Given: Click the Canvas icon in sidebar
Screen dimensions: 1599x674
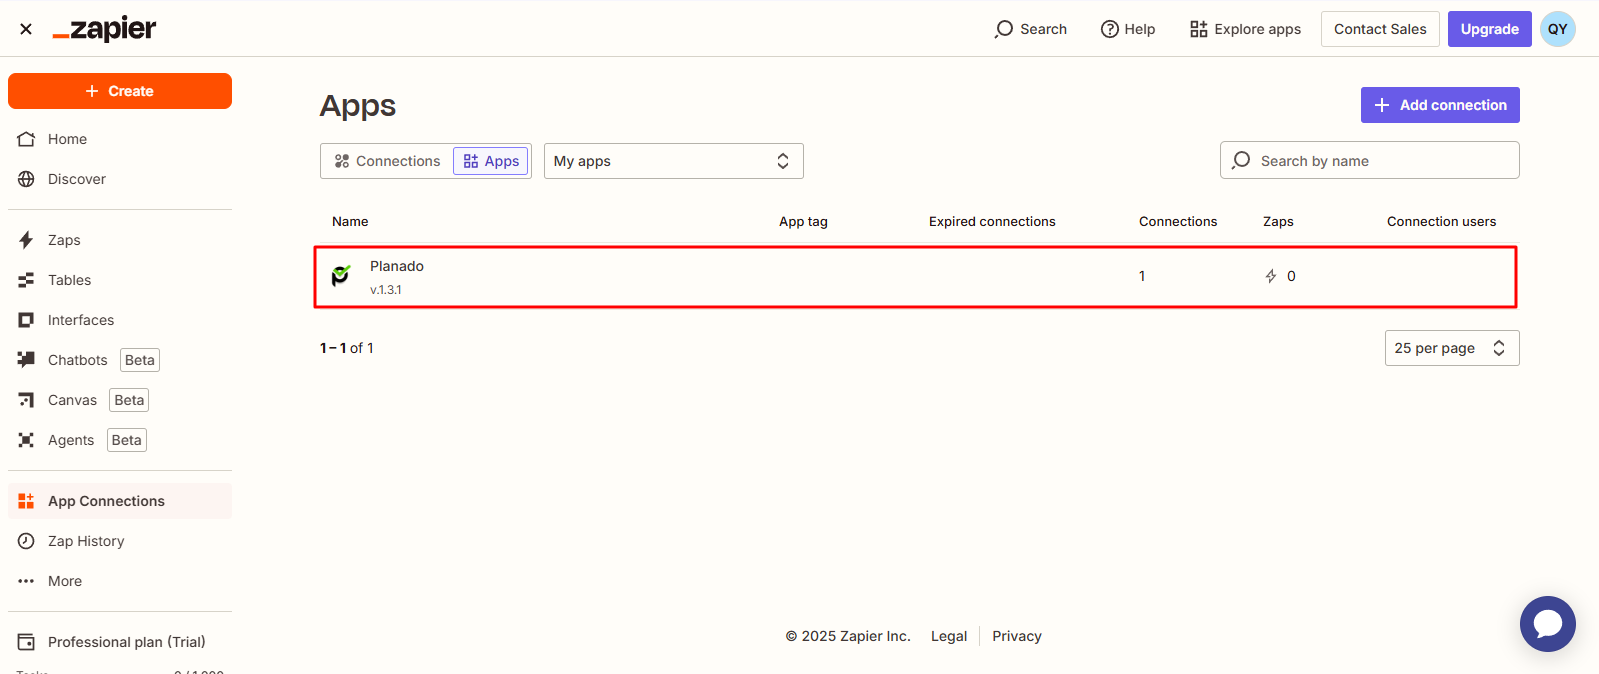Looking at the screenshot, I should click(26, 400).
